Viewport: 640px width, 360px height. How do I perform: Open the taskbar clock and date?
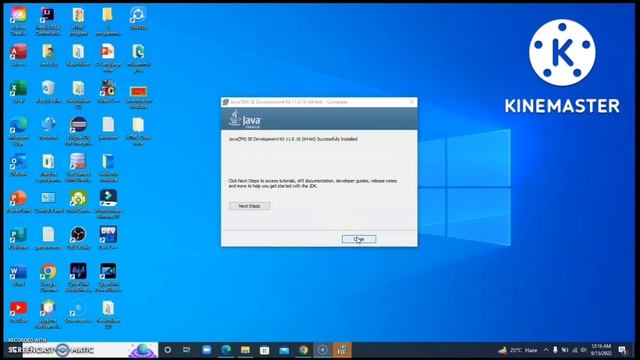point(601,350)
